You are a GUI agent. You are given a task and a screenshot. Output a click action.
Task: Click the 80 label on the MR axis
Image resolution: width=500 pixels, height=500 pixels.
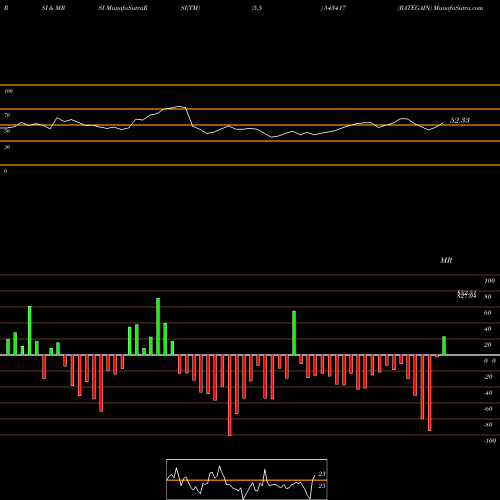coord(488,297)
